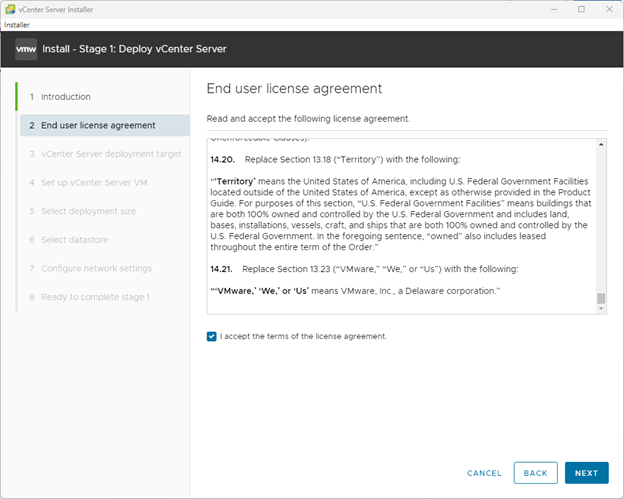The width and height of the screenshot is (624, 499).
Task: Click the license scrollbar thumb
Action: click(x=601, y=298)
